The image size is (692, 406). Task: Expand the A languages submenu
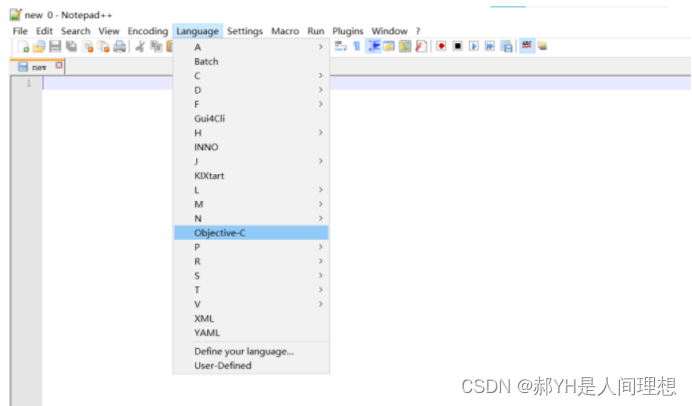tap(251, 47)
